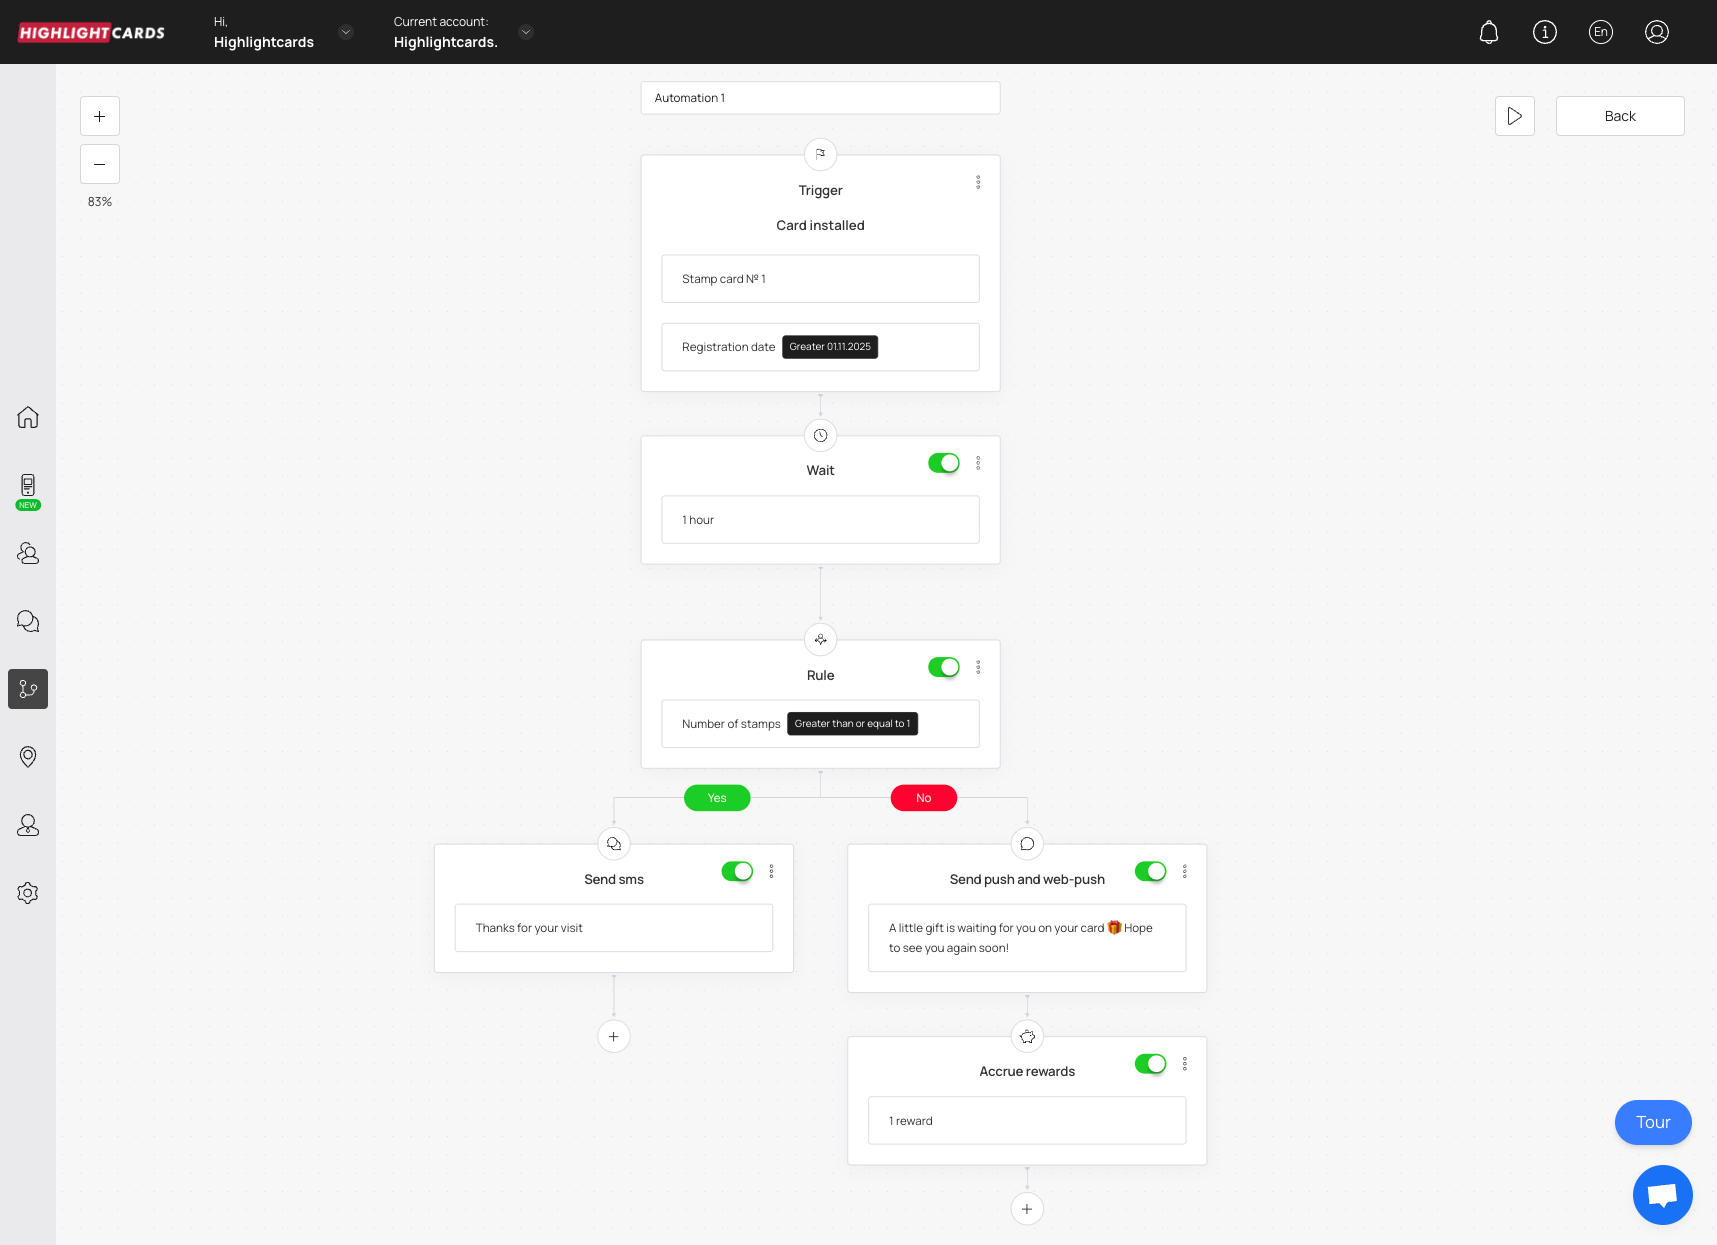1717x1245 pixels.
Task: Click the Automation 1 name field
Action: [x=820, y=98]
